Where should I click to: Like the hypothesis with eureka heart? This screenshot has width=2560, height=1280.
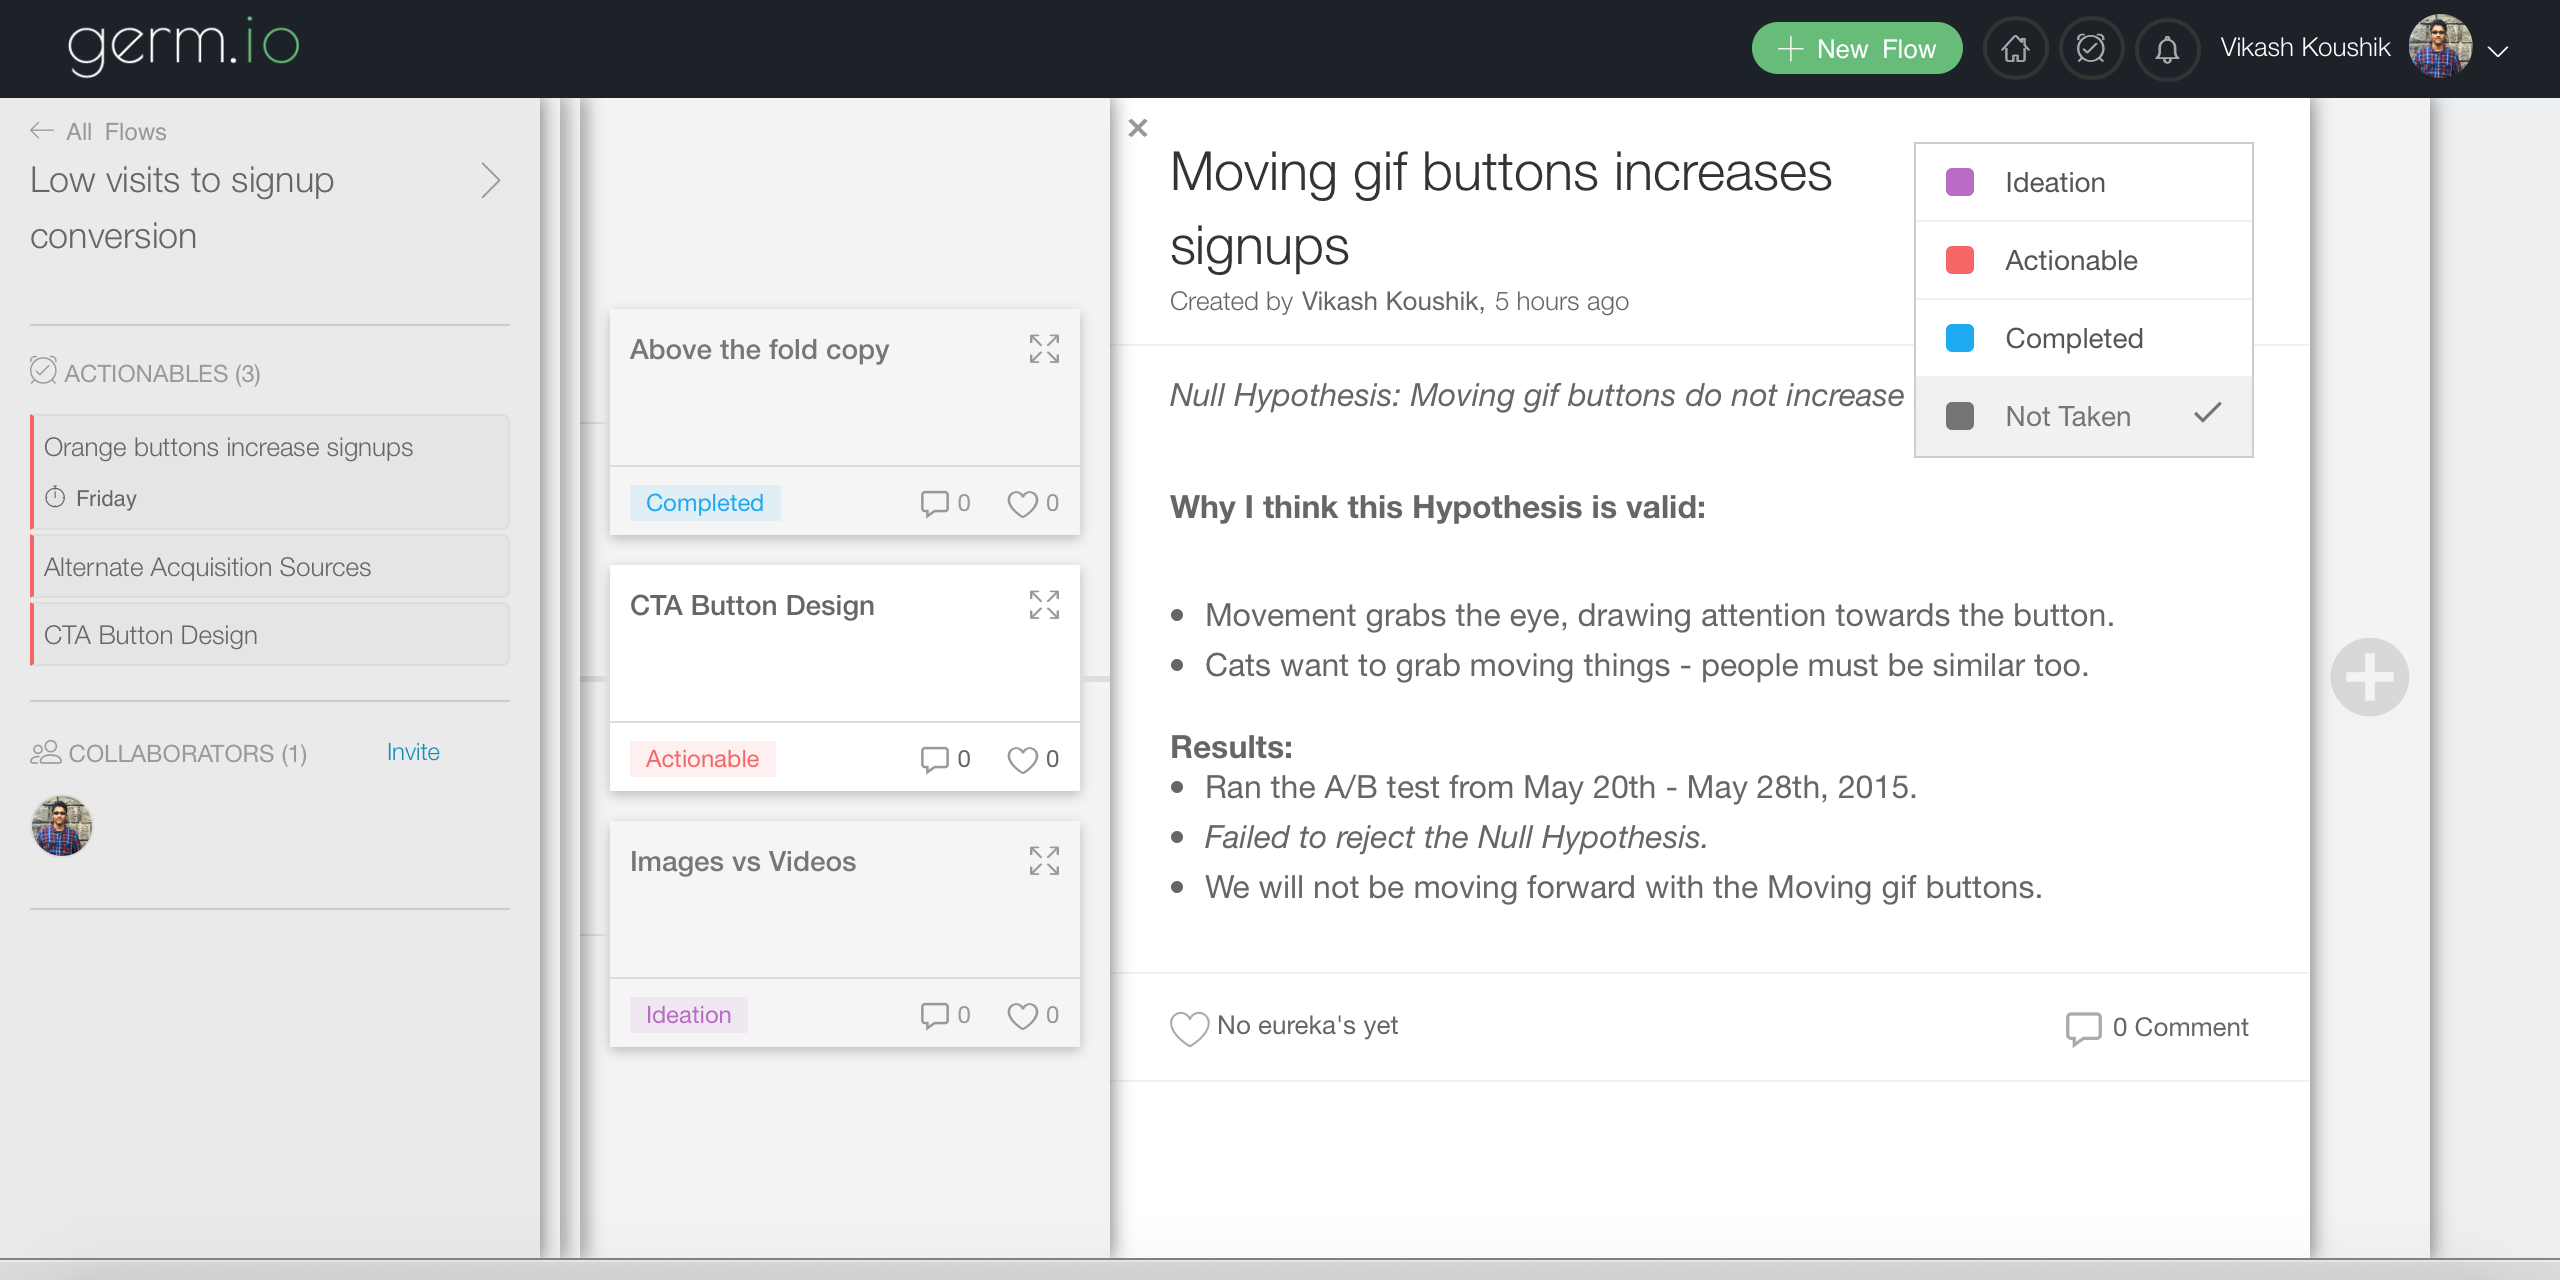[x=1189, y=1027]
